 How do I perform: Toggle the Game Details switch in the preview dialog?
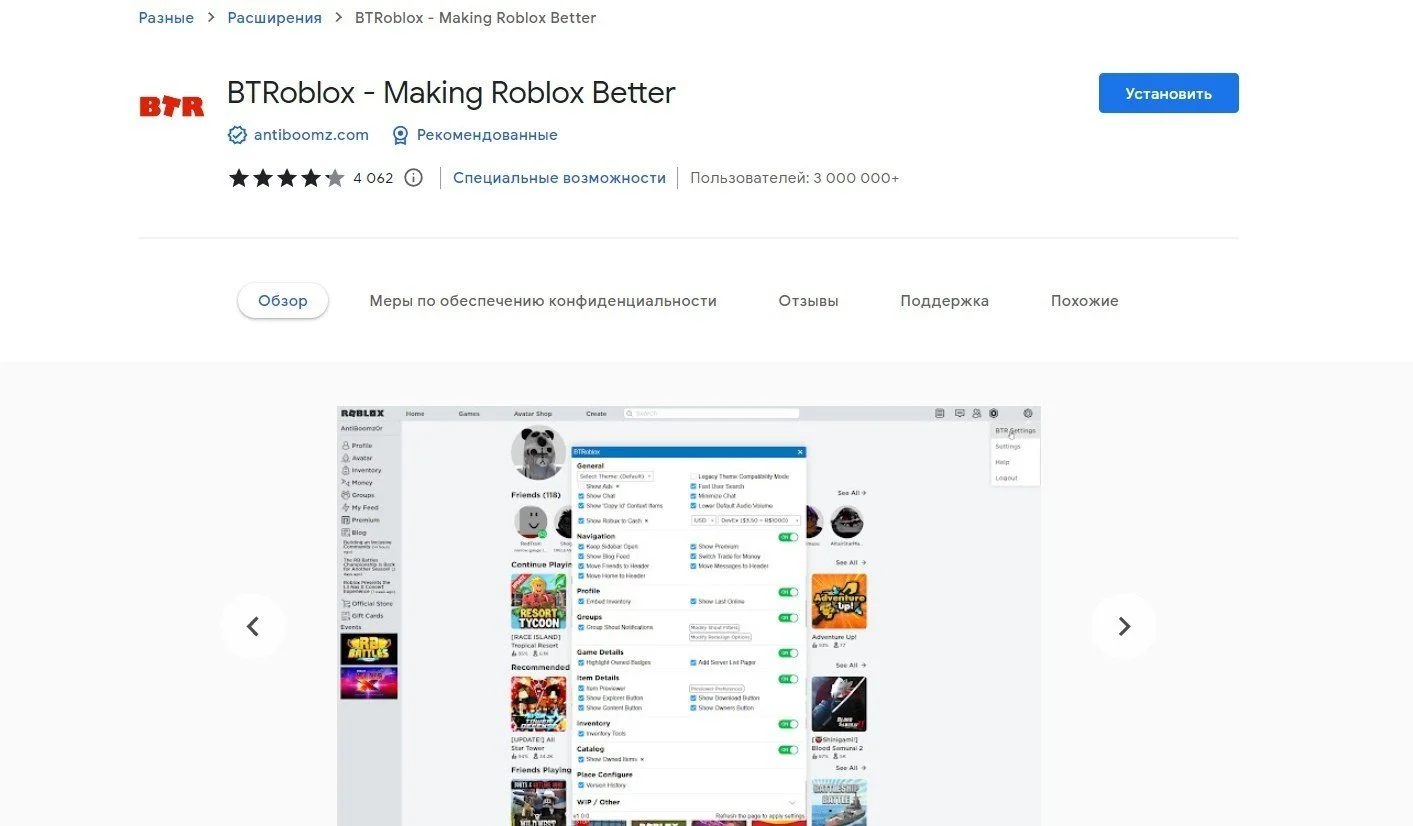pos(789,653)
